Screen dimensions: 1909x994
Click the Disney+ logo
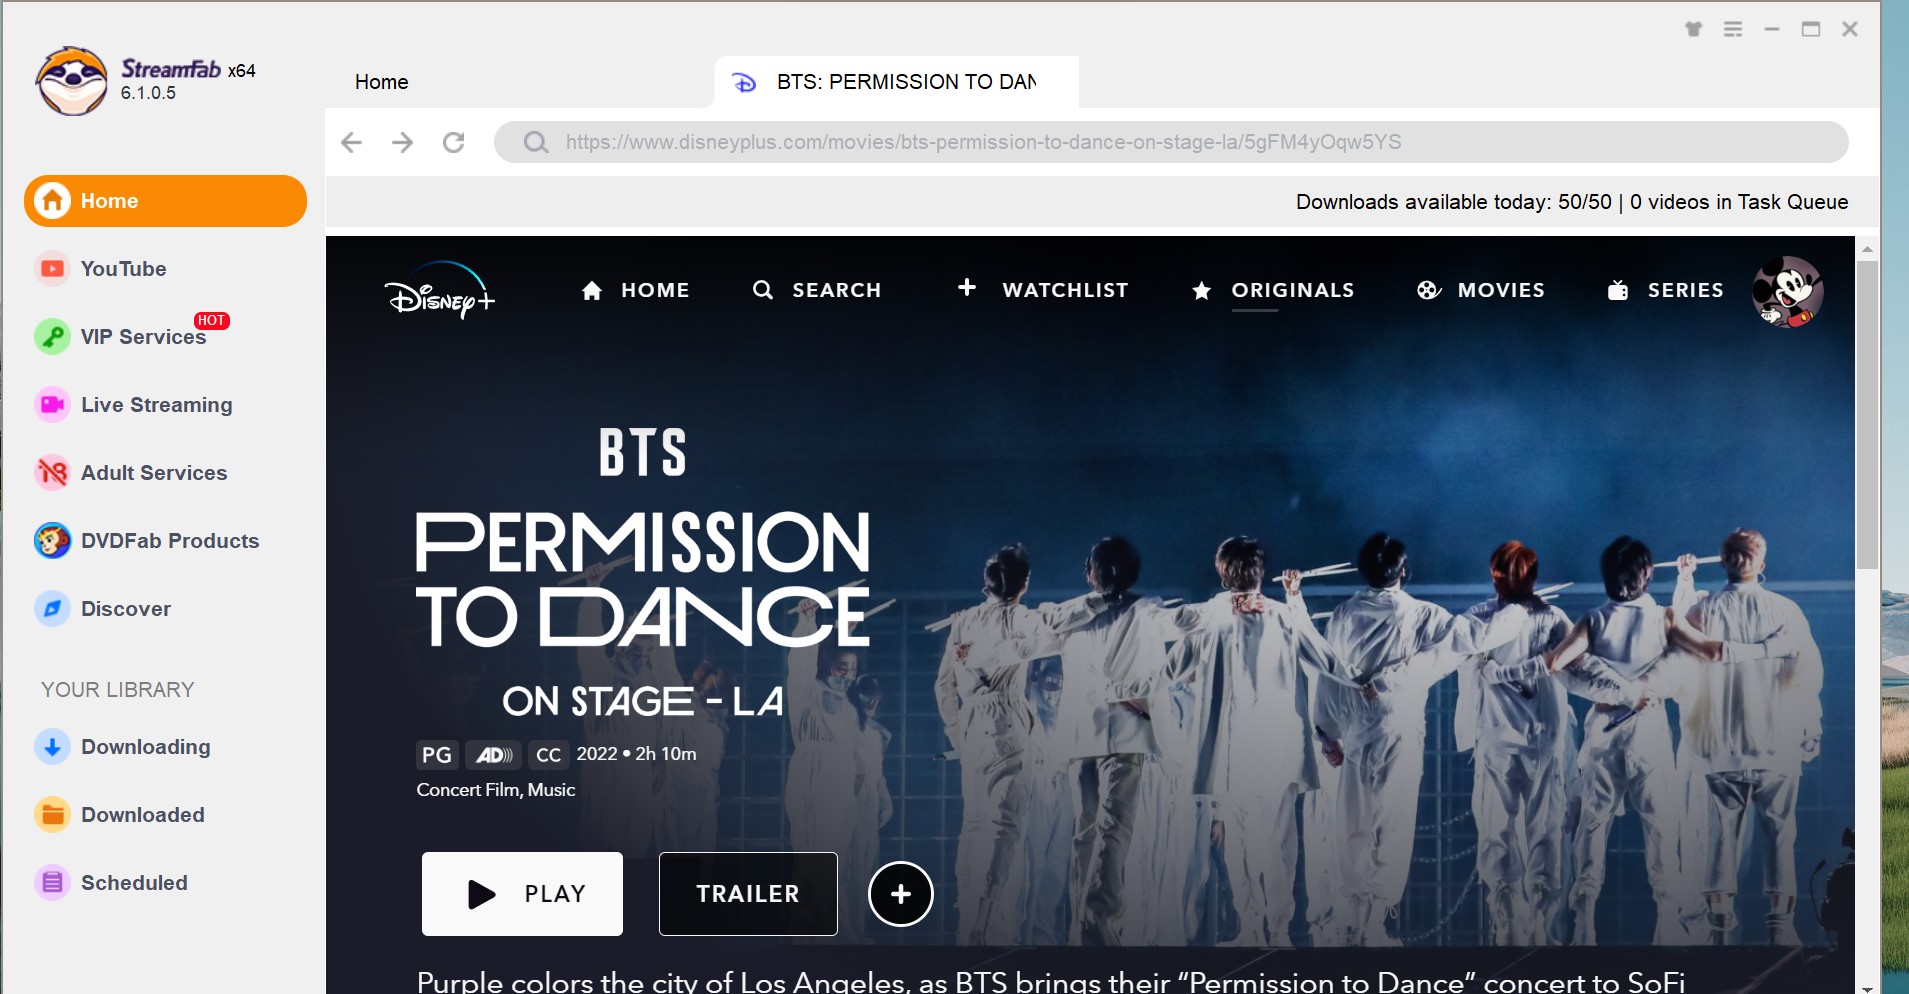tap(439, 290)
